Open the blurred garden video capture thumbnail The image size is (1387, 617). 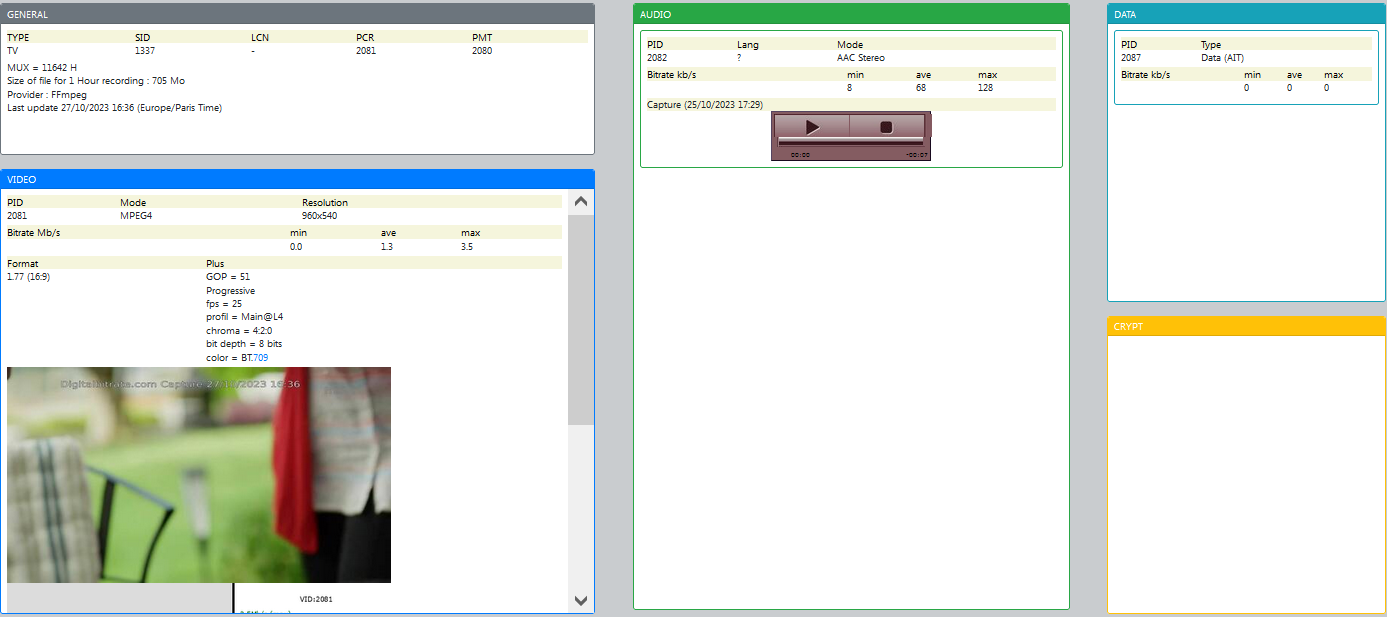[199, 474]
